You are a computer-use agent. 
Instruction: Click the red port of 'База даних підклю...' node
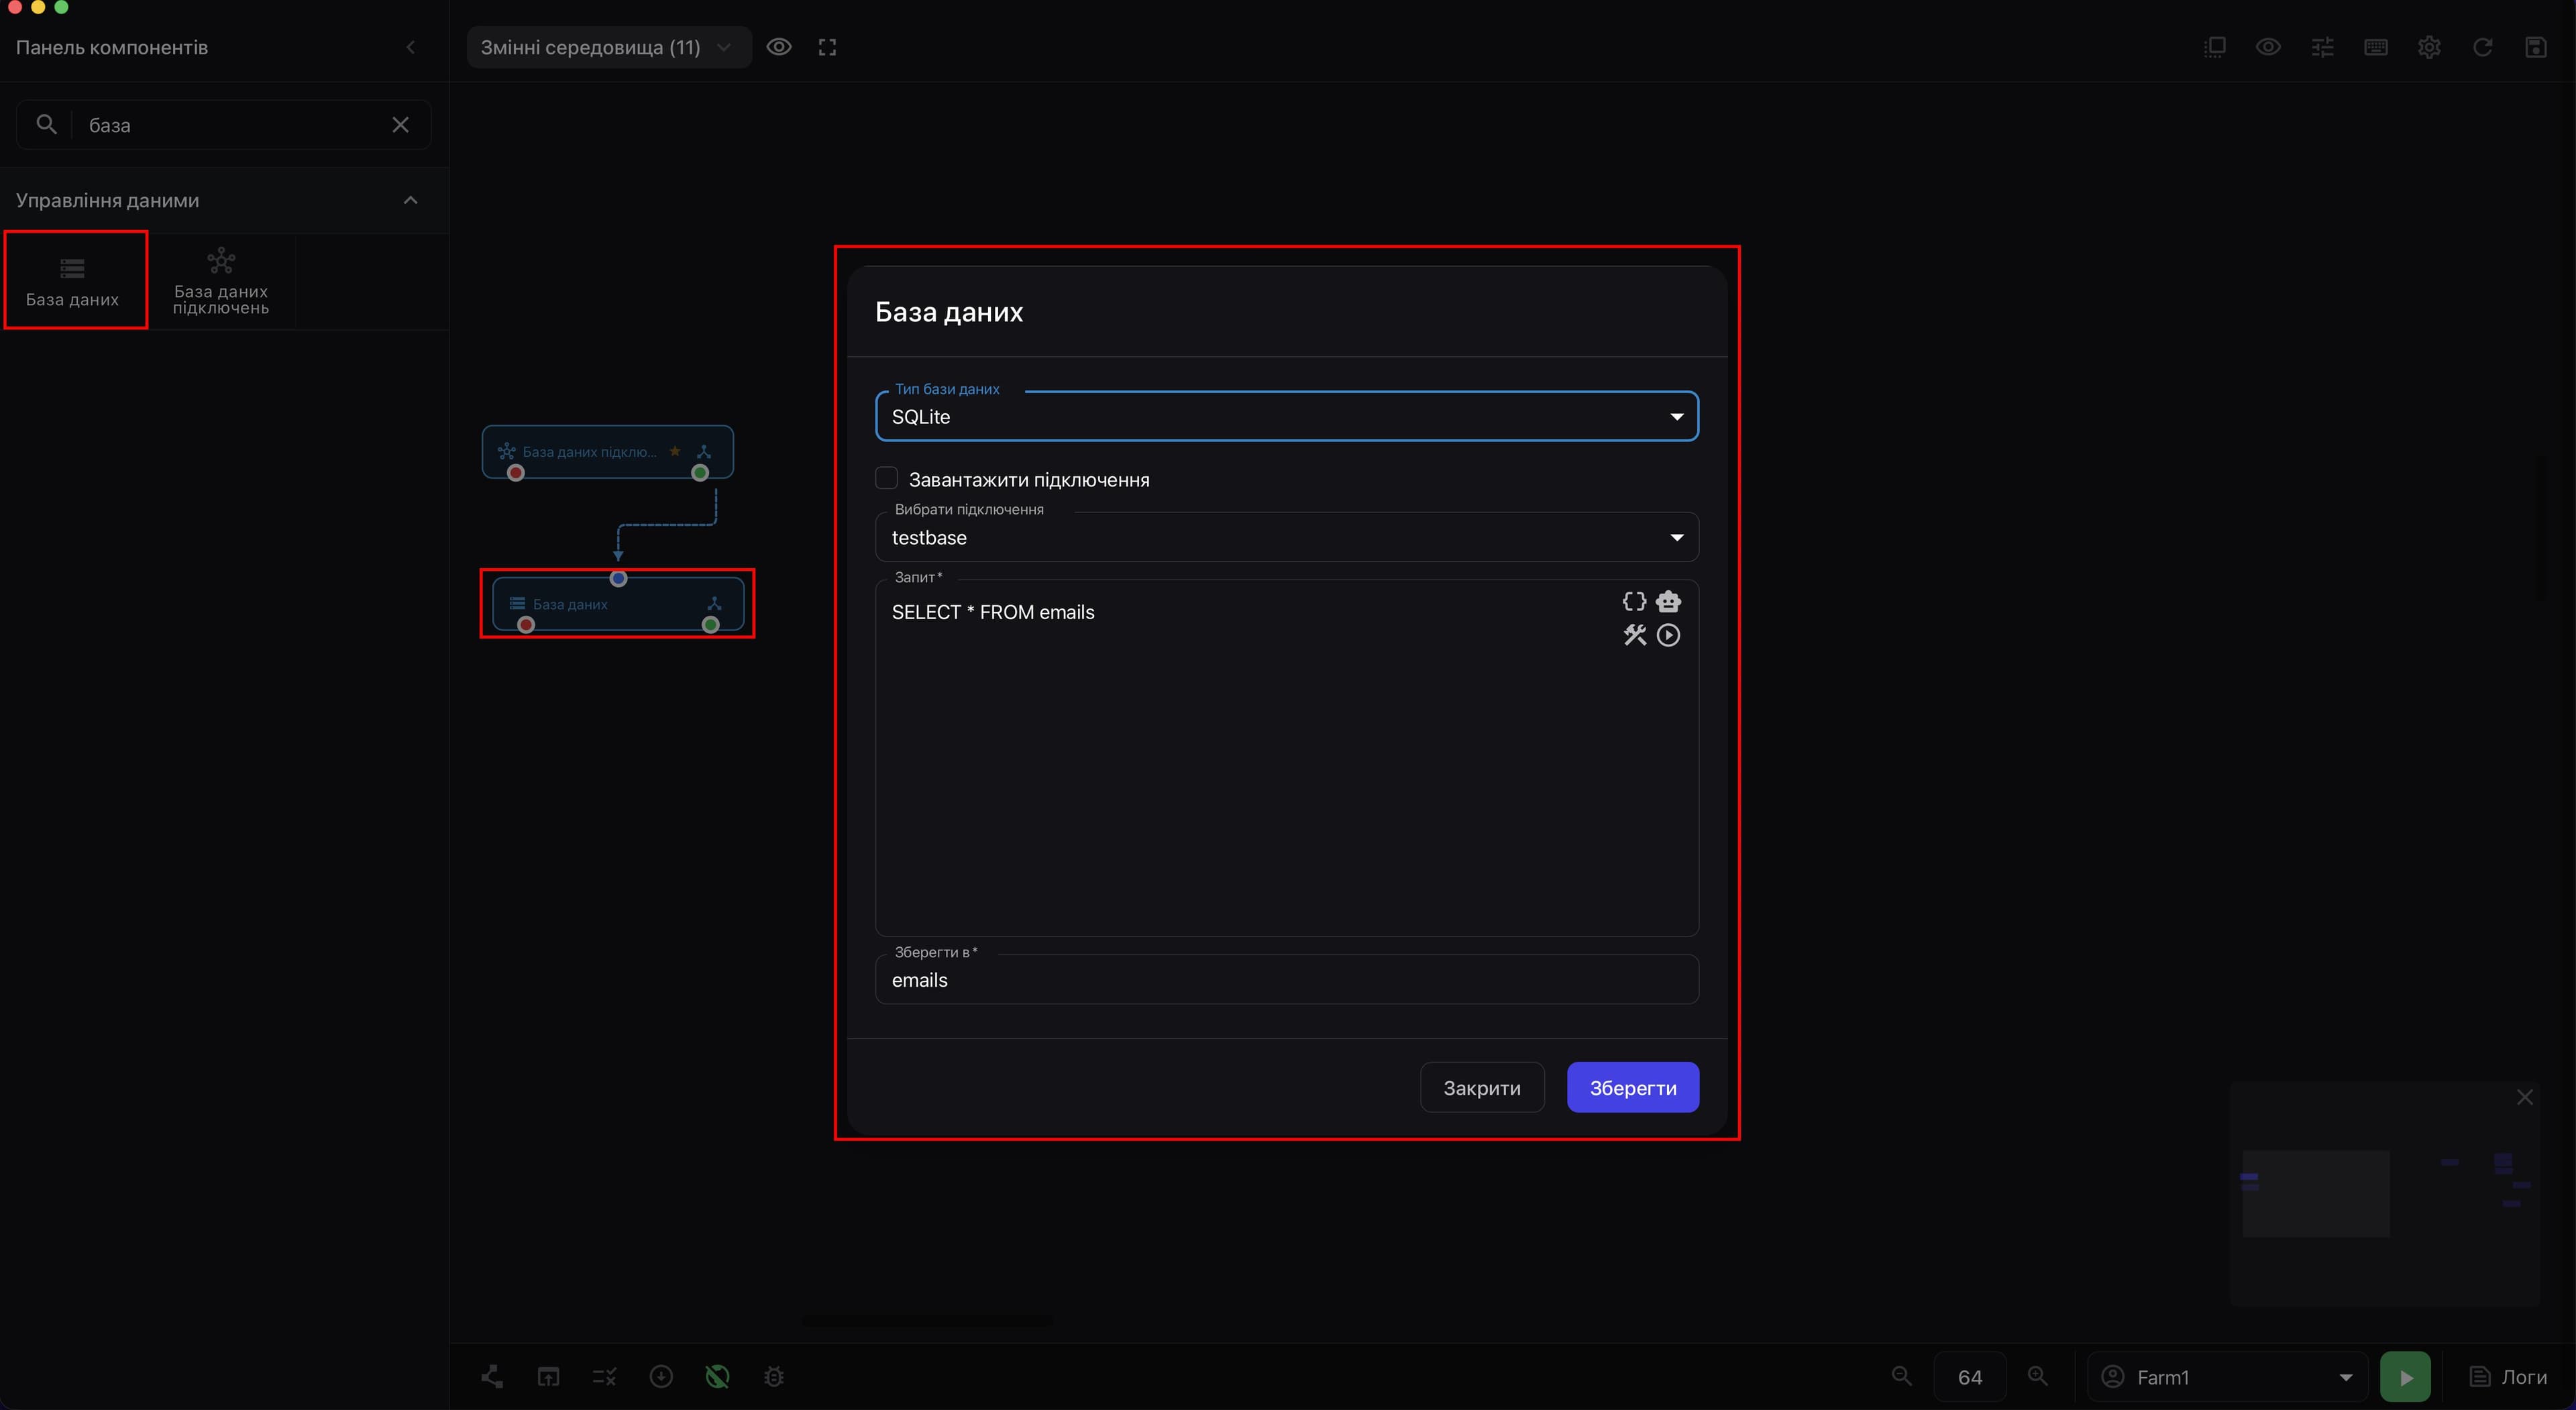516,473
